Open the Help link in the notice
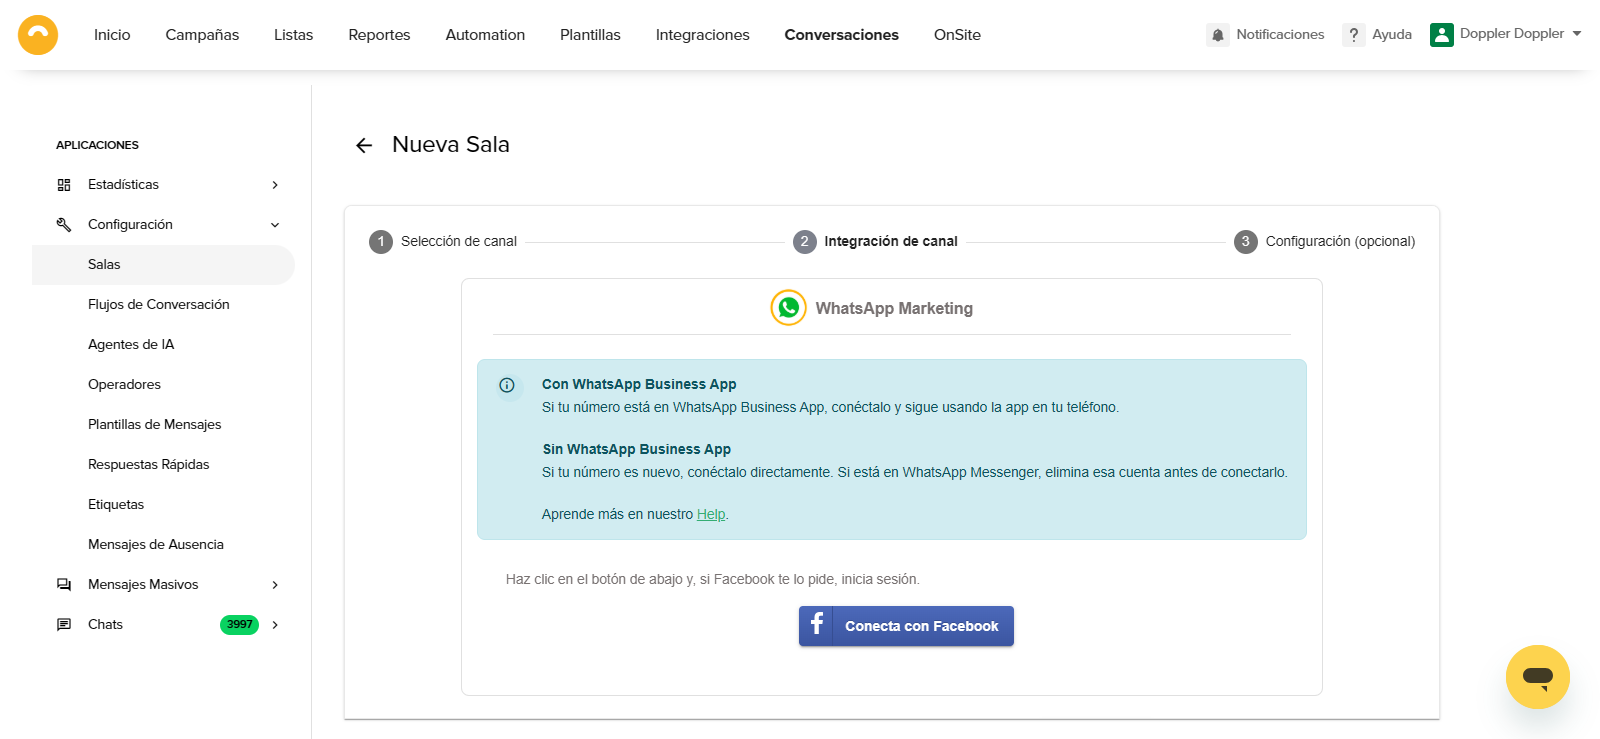This screenshot has width=1600, height=739. tap(711, 514)
